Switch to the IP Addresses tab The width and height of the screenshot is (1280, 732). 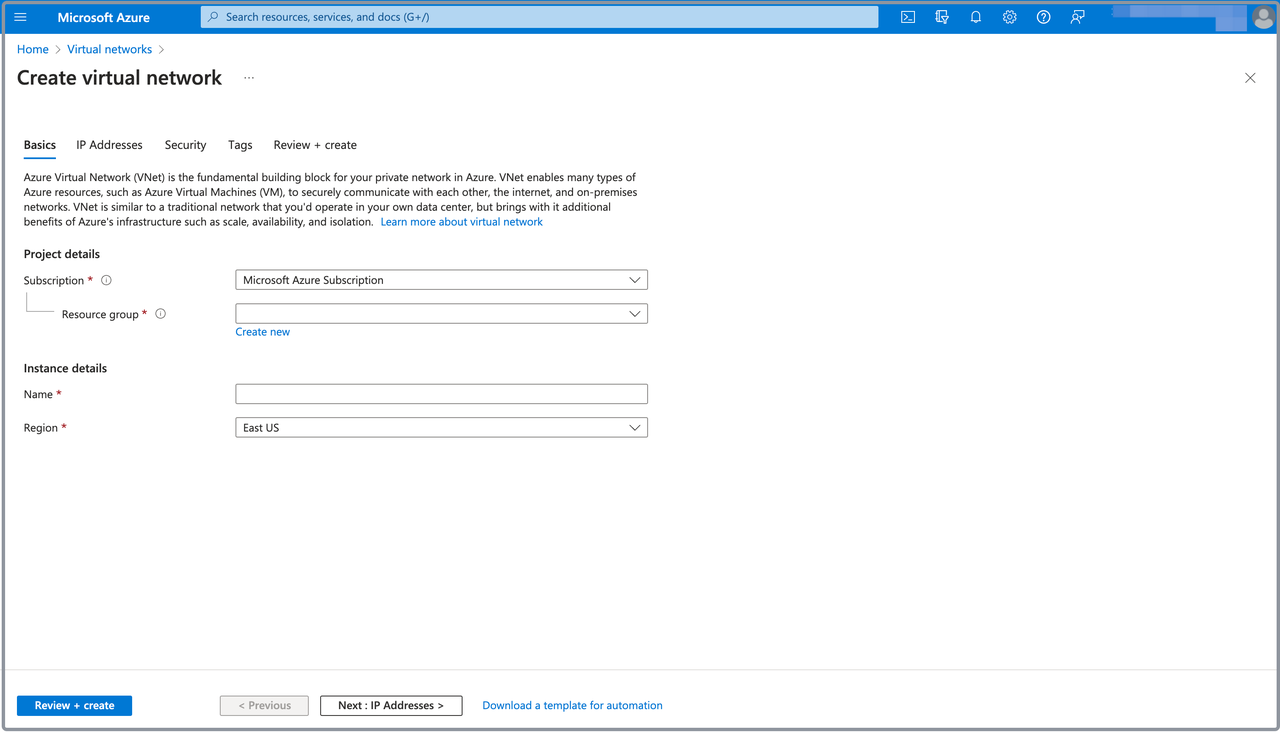pos(109,145)
